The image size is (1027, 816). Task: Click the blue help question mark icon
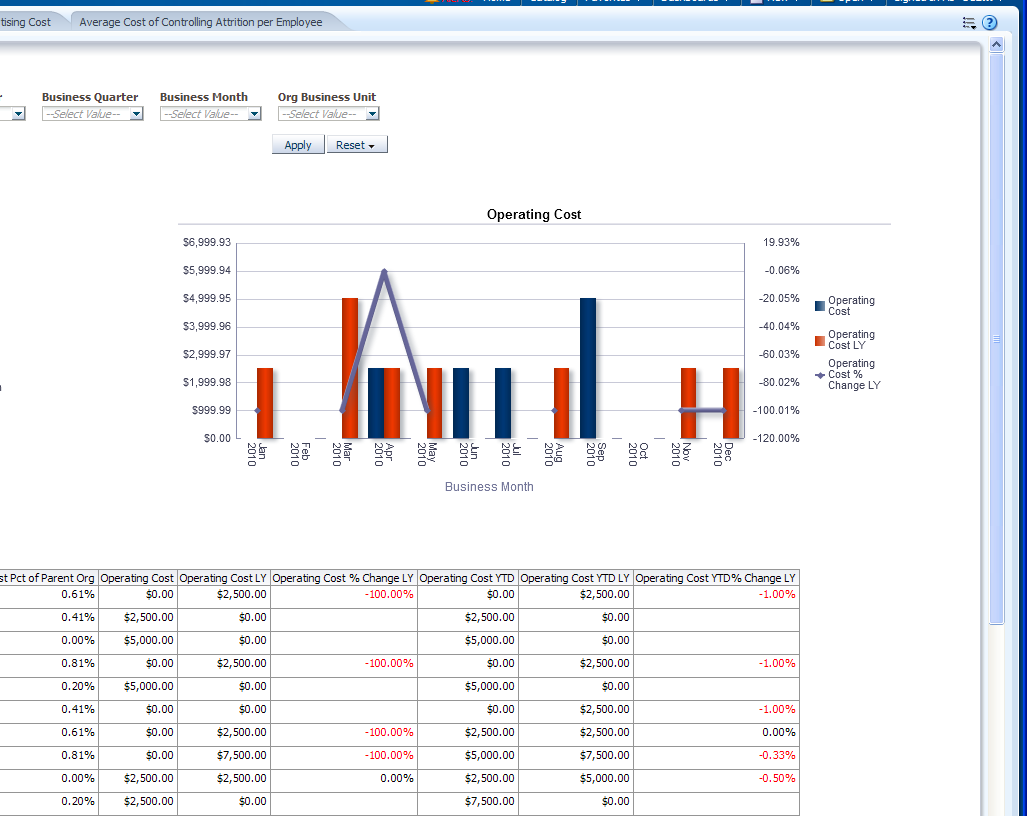[989, 22]
